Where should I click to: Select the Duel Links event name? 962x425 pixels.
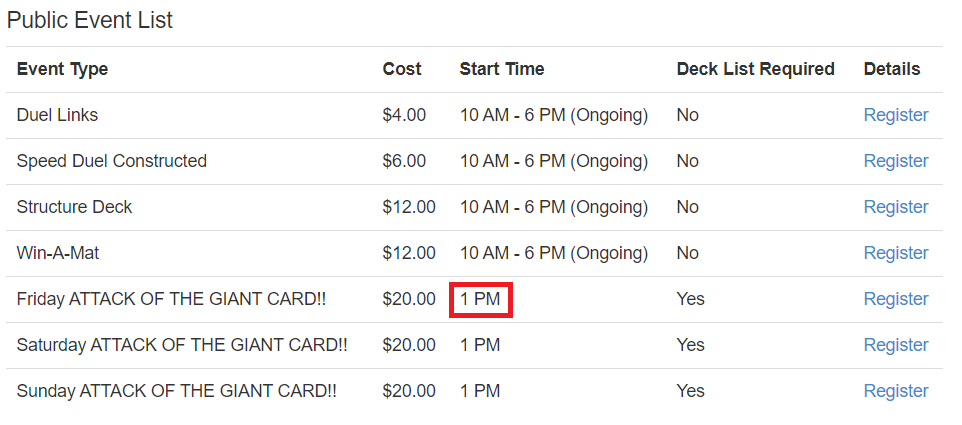(57, 115)
